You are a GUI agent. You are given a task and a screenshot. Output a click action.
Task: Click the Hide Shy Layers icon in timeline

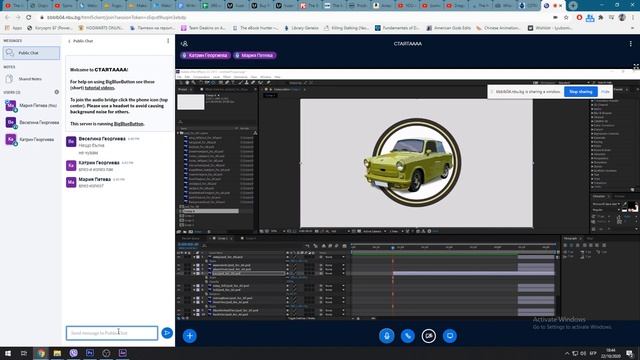point(324,246)
